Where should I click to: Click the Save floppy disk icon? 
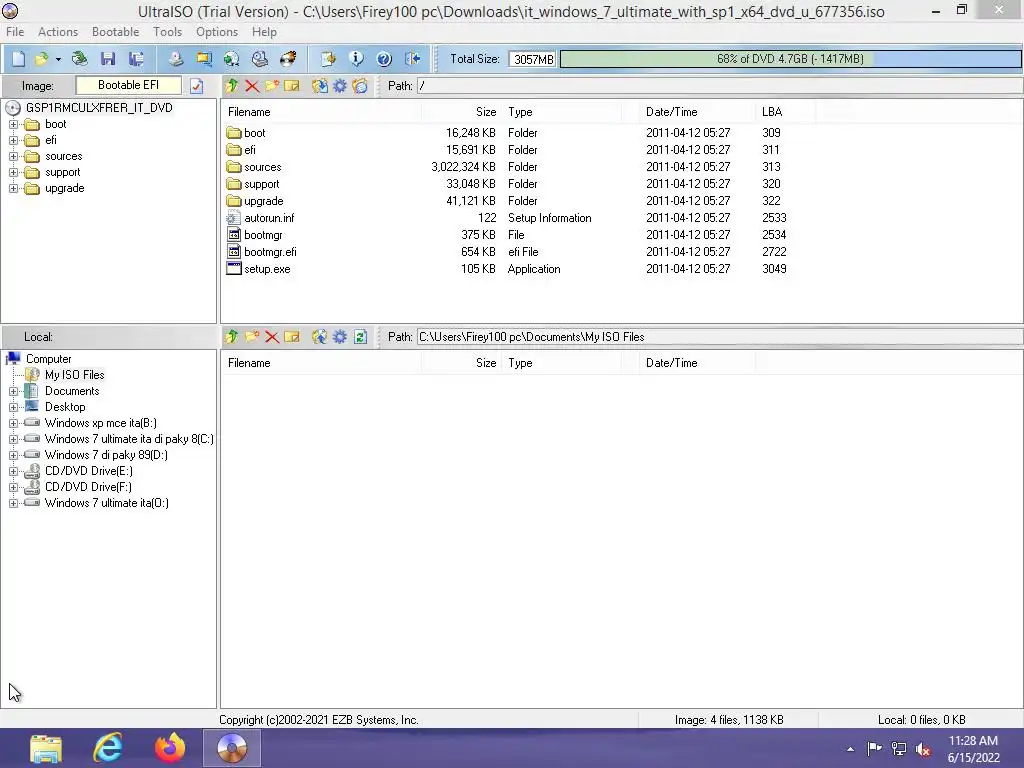(108, 59)
